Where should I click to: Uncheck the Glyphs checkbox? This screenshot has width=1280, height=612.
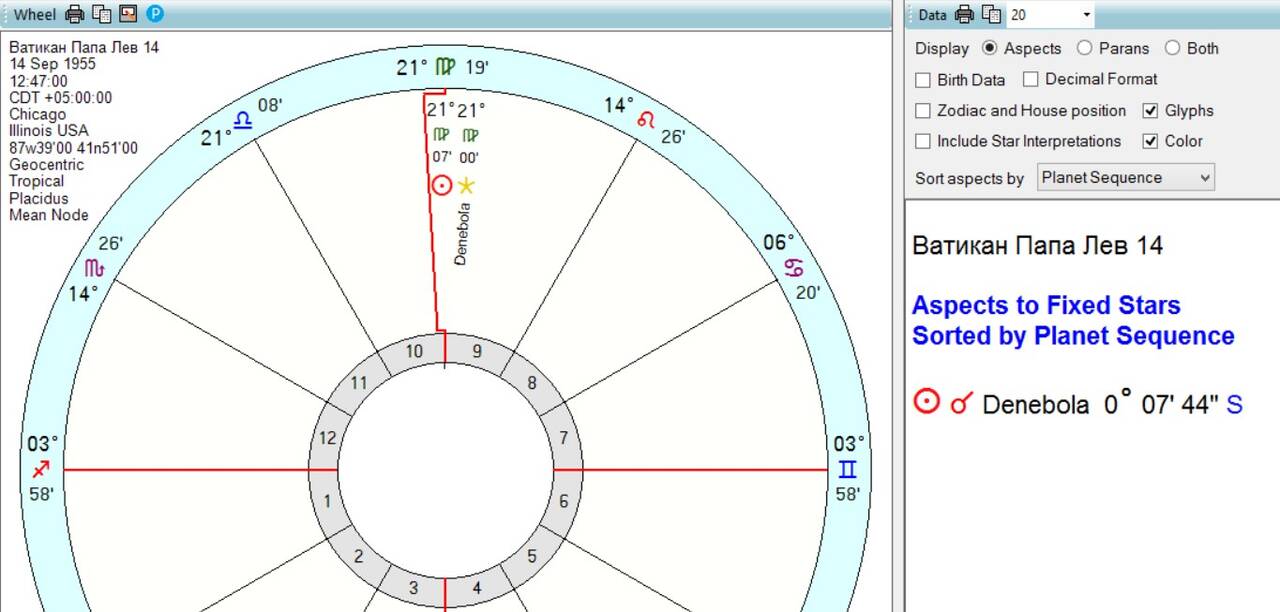[1178, 111]
